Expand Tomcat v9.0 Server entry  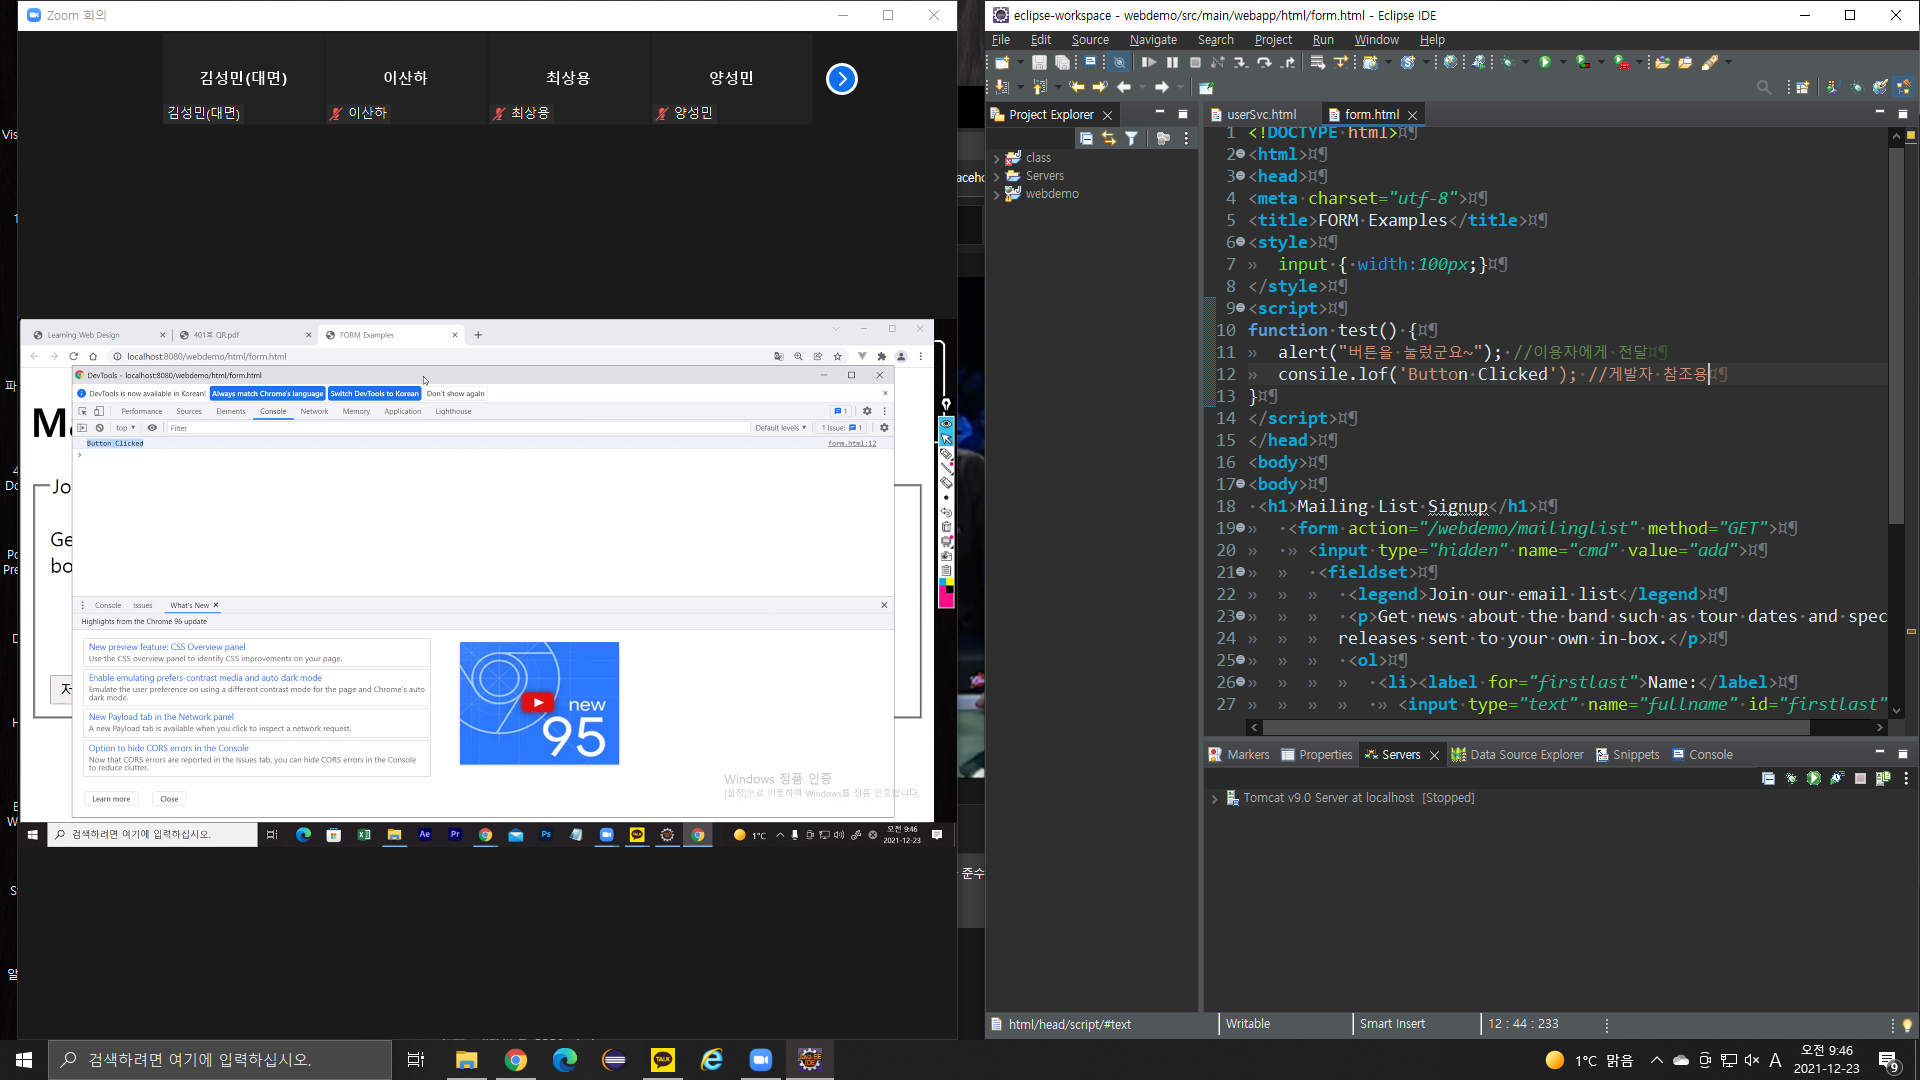pos(1214,798)
